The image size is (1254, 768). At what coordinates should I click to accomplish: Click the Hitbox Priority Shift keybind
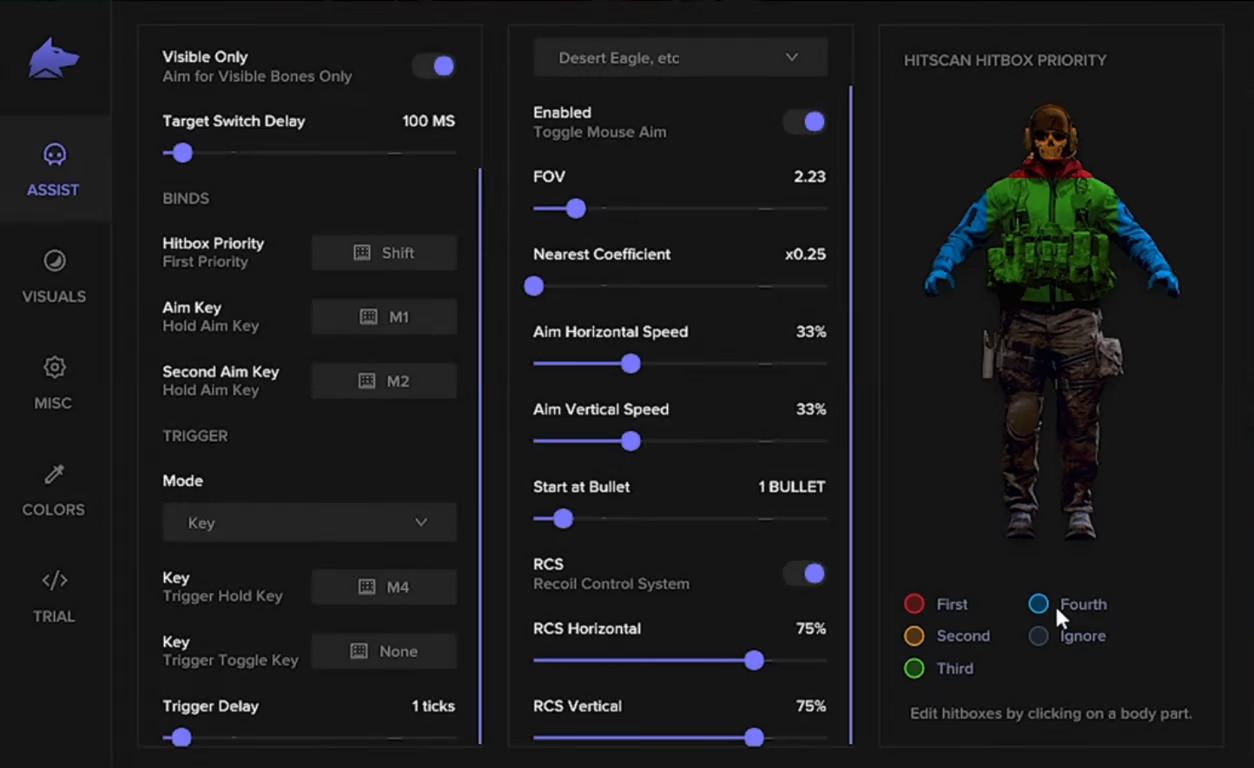[384, 253]
